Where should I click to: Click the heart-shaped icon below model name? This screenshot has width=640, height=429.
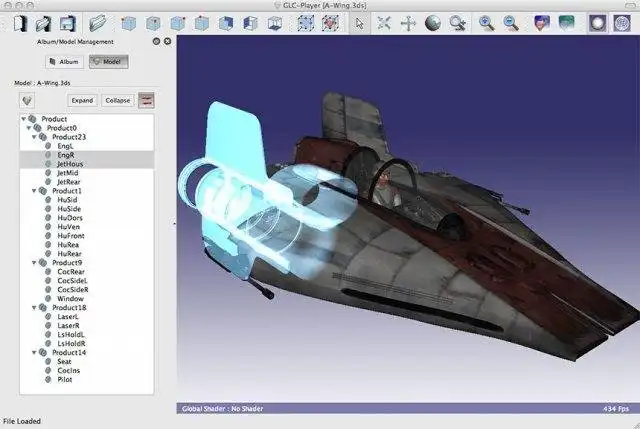27,100
